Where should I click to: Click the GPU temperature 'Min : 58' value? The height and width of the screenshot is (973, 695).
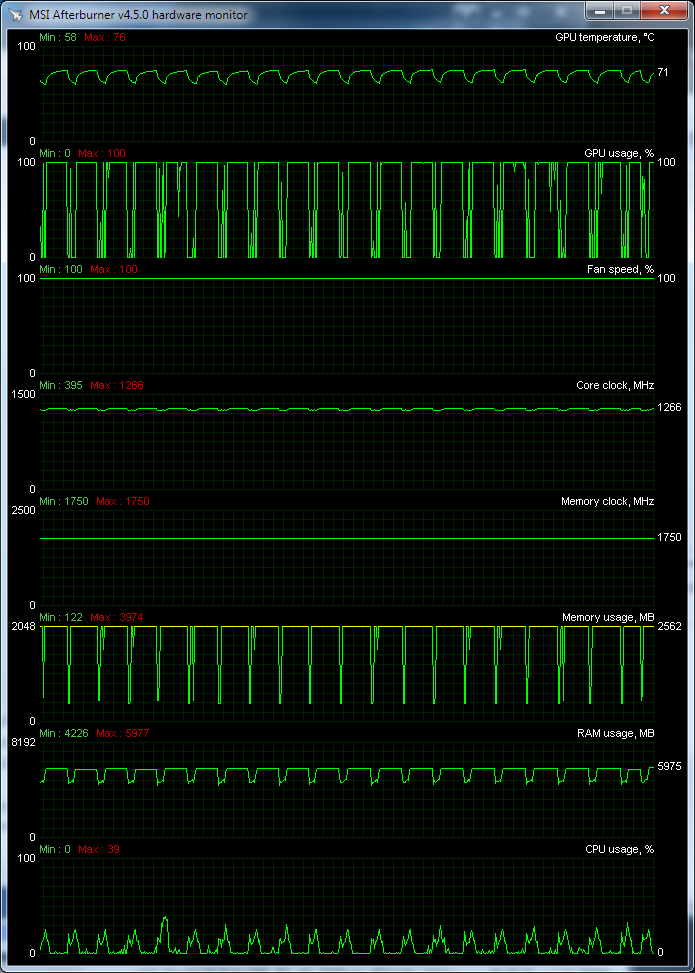(x=58, y=37)
